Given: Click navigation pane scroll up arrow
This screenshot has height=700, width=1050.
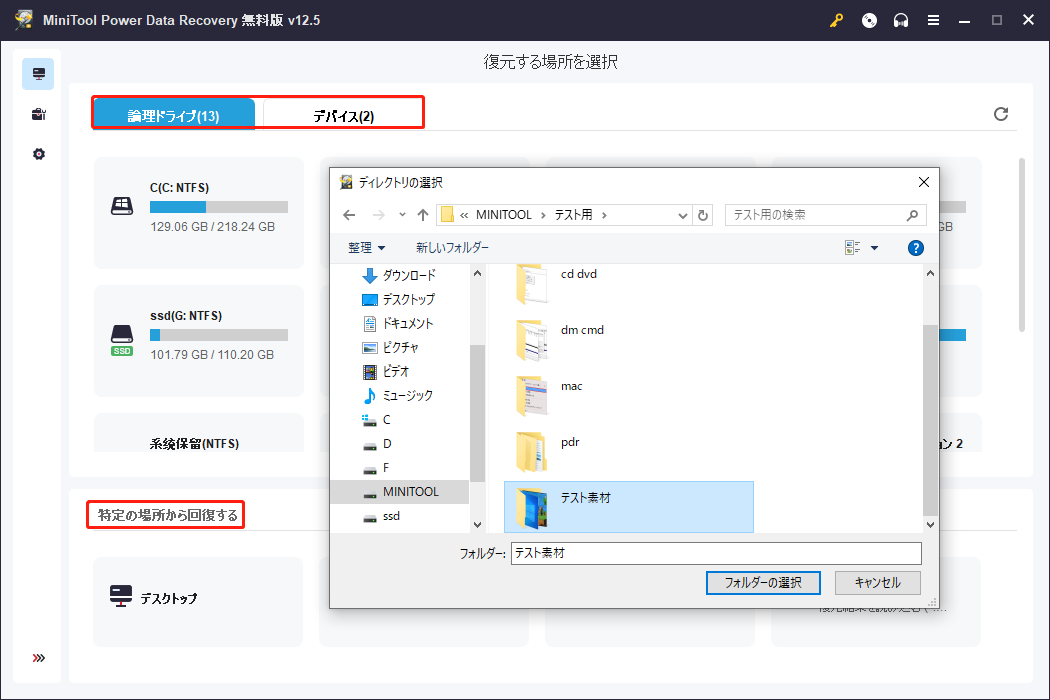Looking at the screenshot, I should point(477,273).
